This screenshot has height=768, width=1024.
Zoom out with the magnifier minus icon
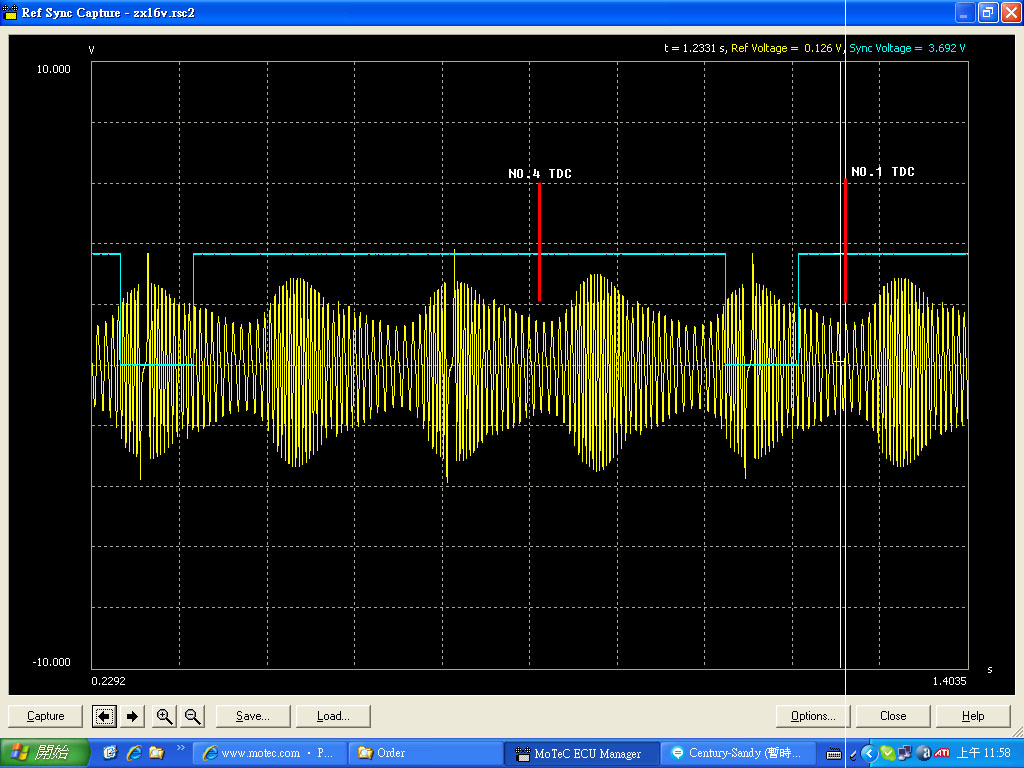coord(193,716)
